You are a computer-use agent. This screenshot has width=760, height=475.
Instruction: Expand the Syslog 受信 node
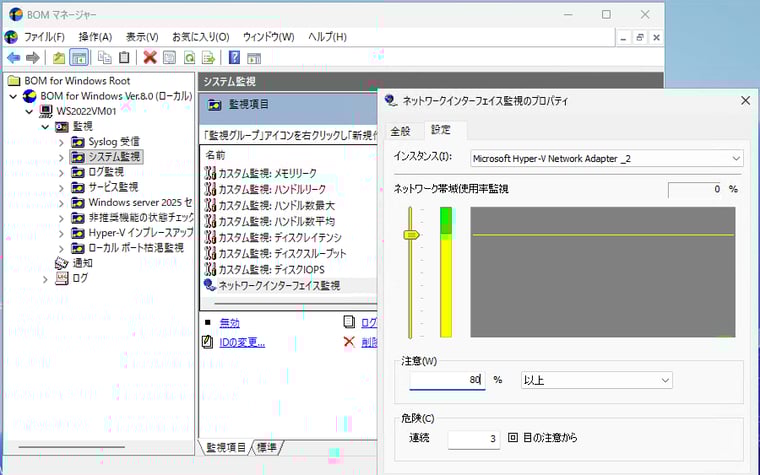[61, 142]
